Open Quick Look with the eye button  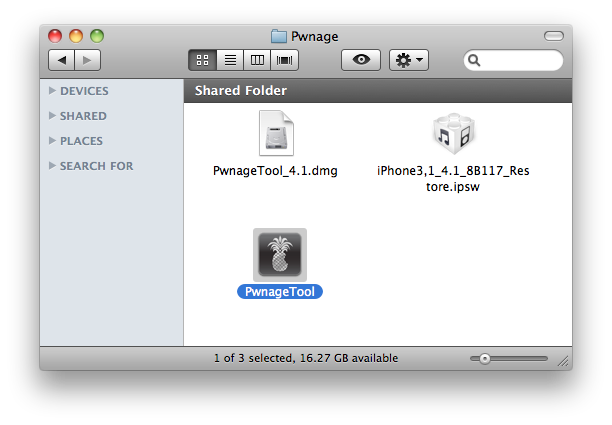(361, 60)
